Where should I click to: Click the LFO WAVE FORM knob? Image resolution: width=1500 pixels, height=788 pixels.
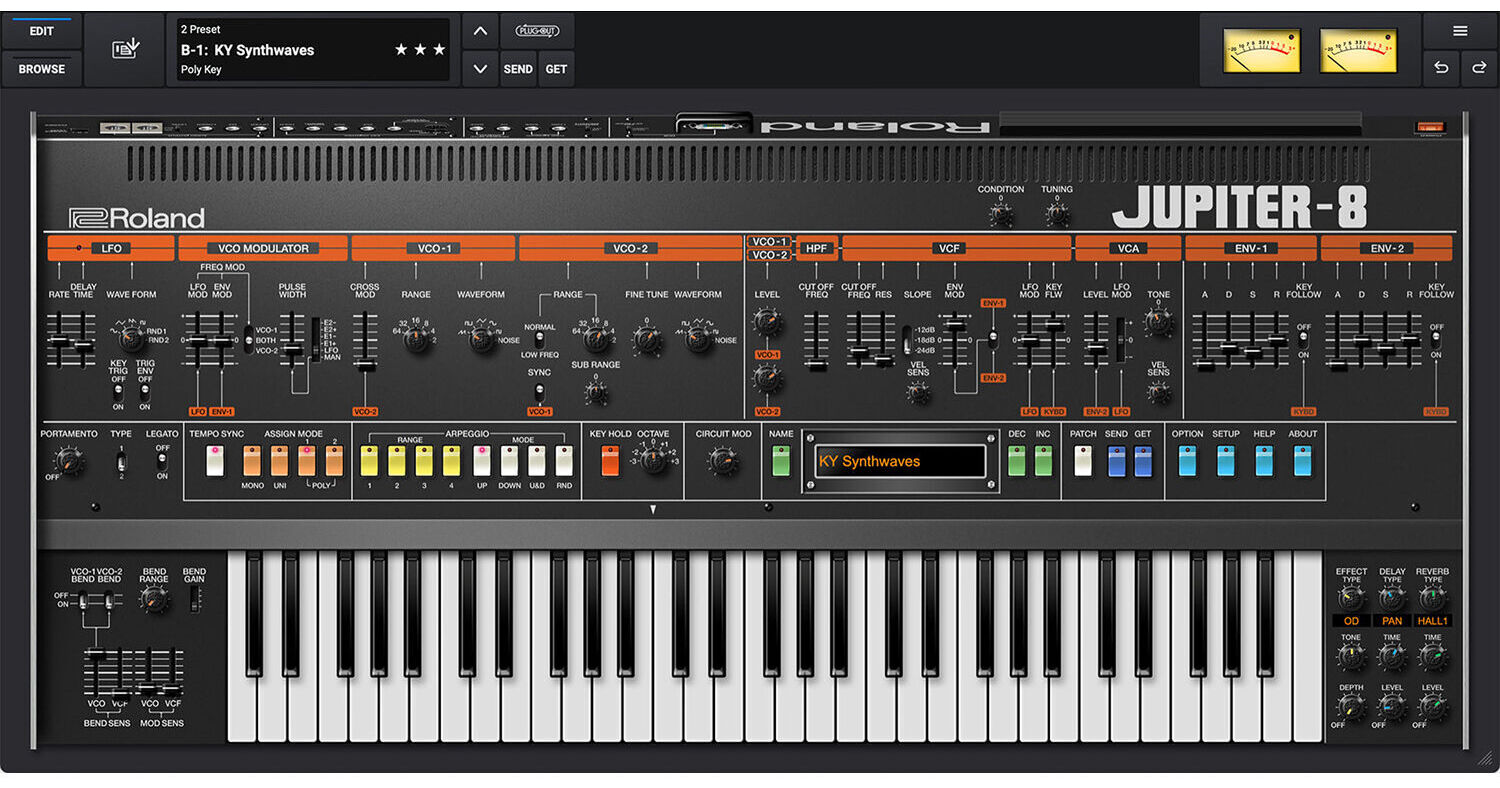point(130,338)
